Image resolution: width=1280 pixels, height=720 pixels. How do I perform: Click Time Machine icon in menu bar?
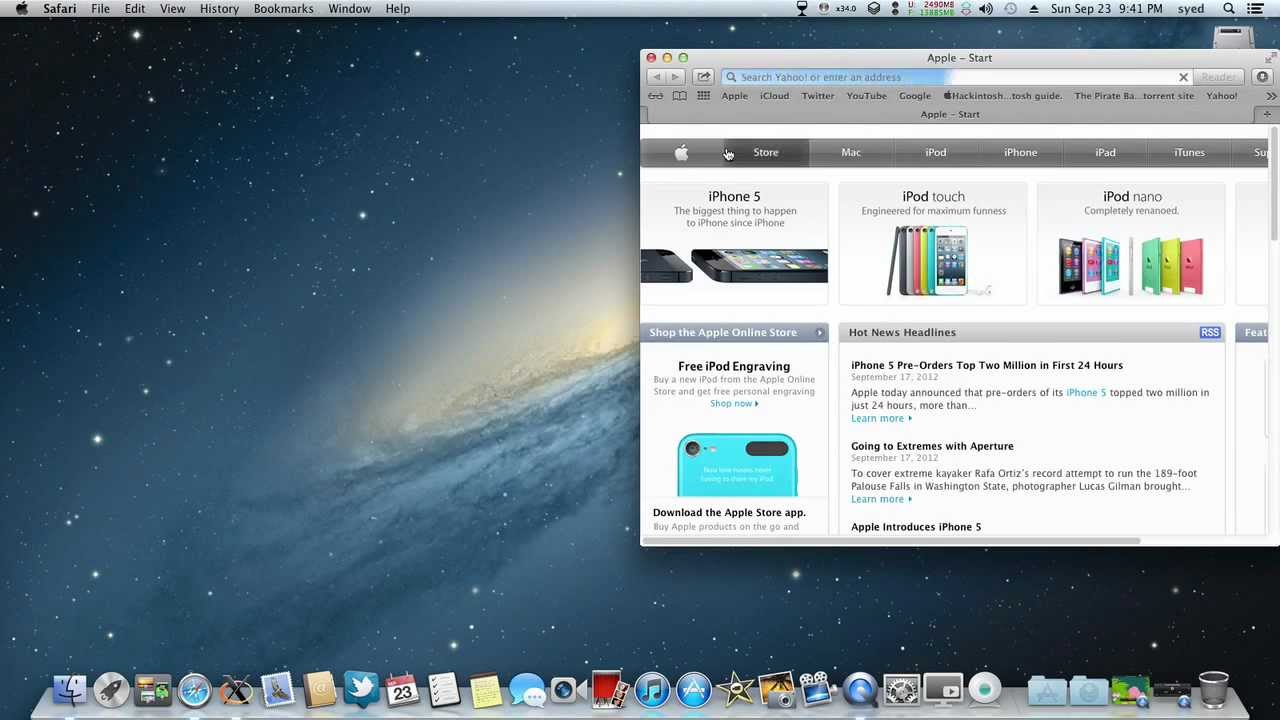(x=1010, y=9)
